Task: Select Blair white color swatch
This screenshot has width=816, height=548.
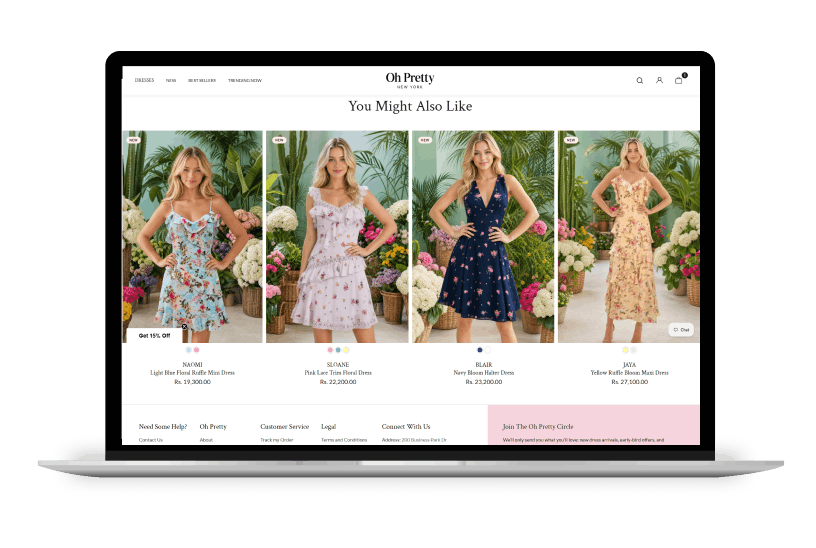Action: (x=488, y=350)
